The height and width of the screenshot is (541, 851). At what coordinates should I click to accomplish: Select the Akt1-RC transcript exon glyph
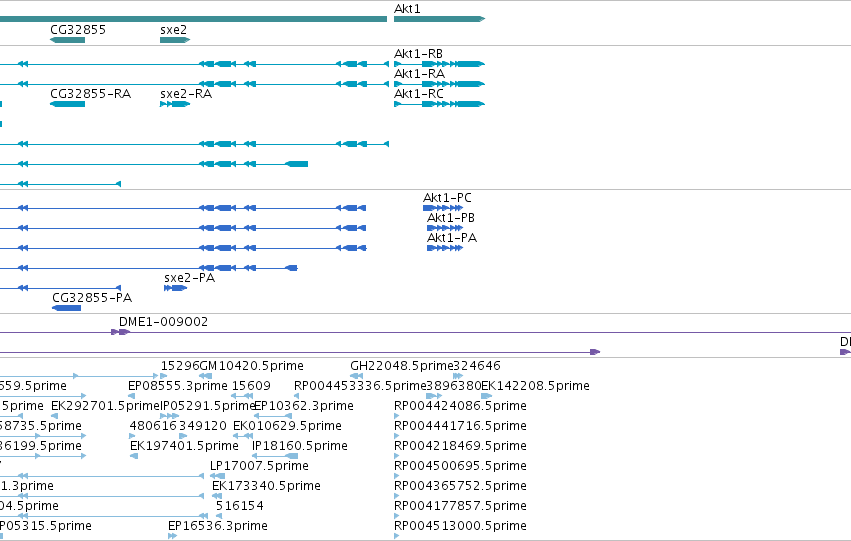(439, 104)
